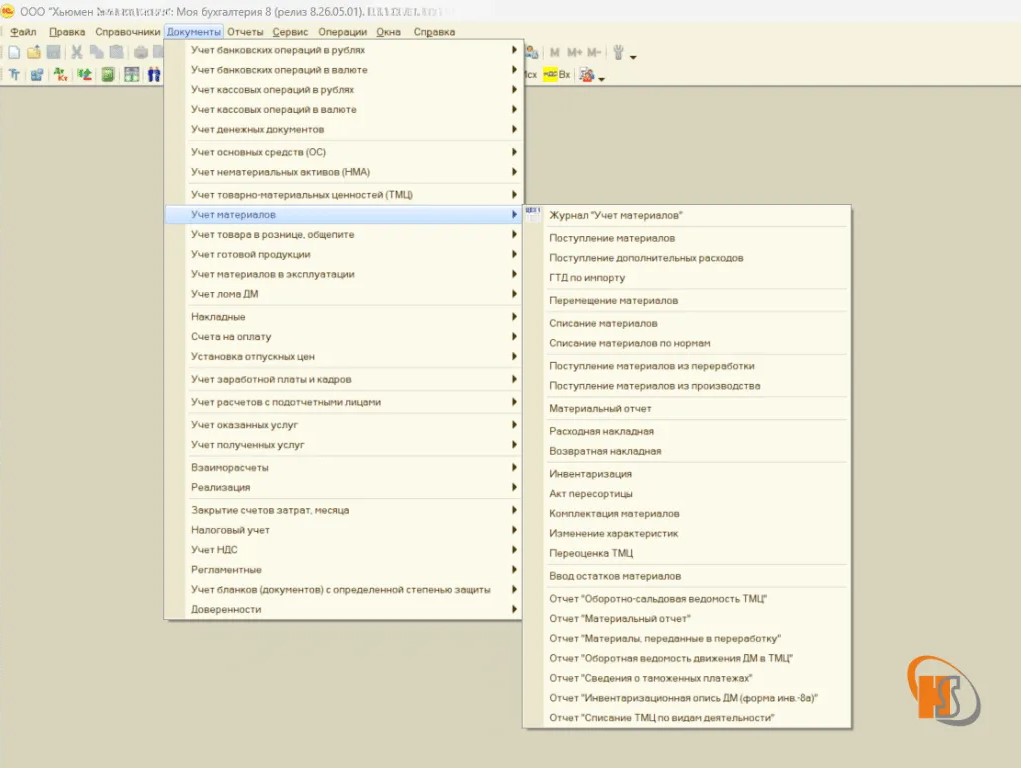Click the journal icon beside Журнал "Учет материалов"
The image size is (1023, 769).
pyautogui.click(x=533, y=214)
